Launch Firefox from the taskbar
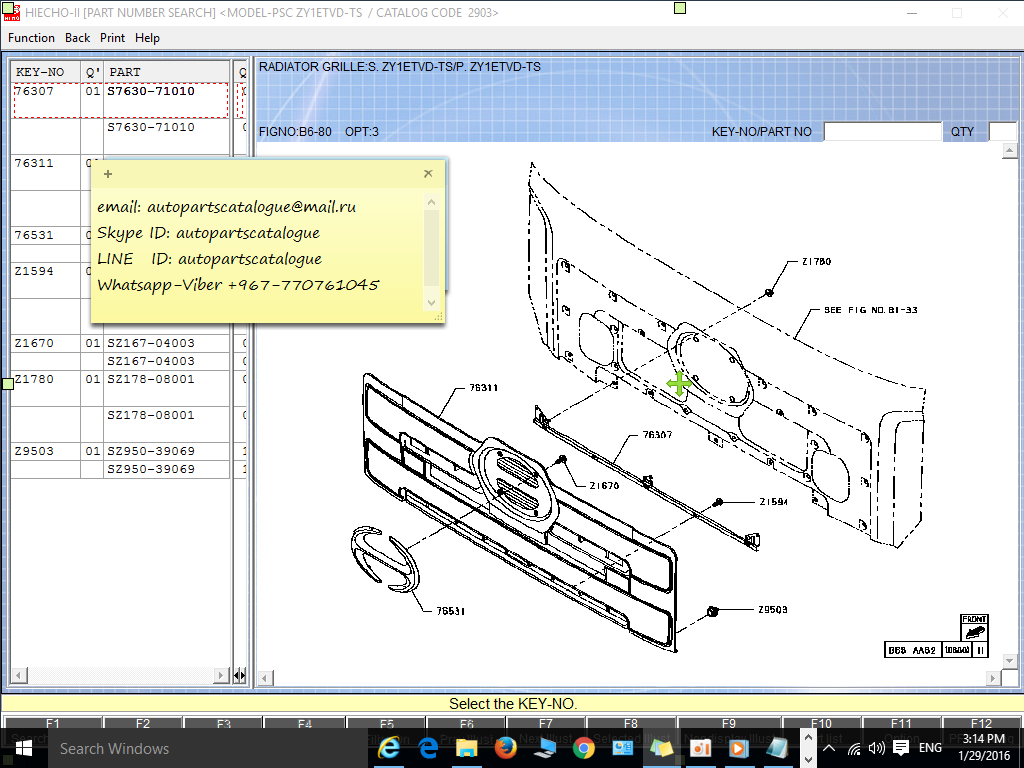1024x768 pixels. 505,748
